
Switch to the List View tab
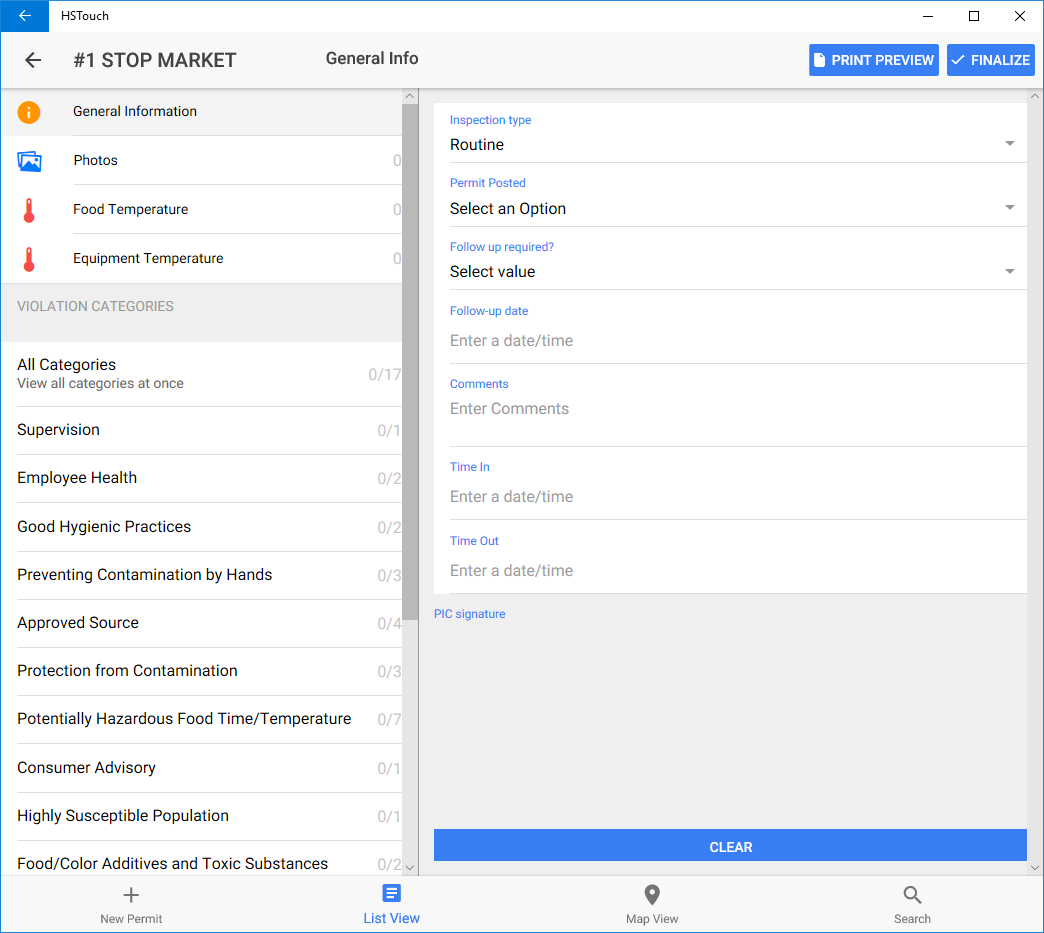392,904
